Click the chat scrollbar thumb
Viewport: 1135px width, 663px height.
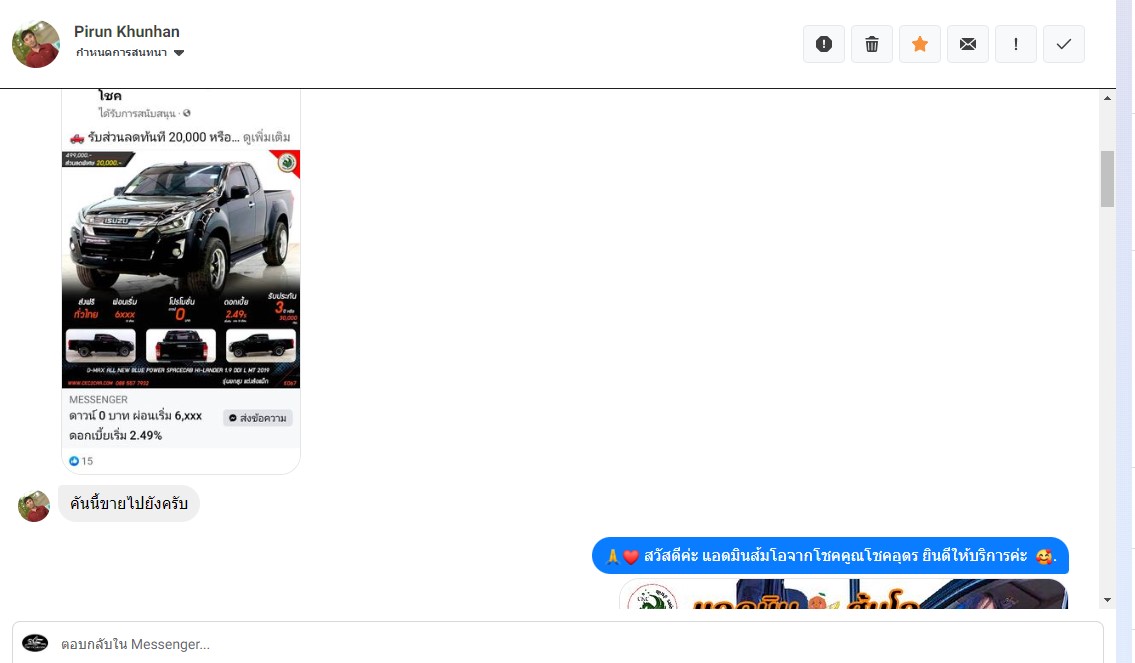click(x=1107, y=179)
